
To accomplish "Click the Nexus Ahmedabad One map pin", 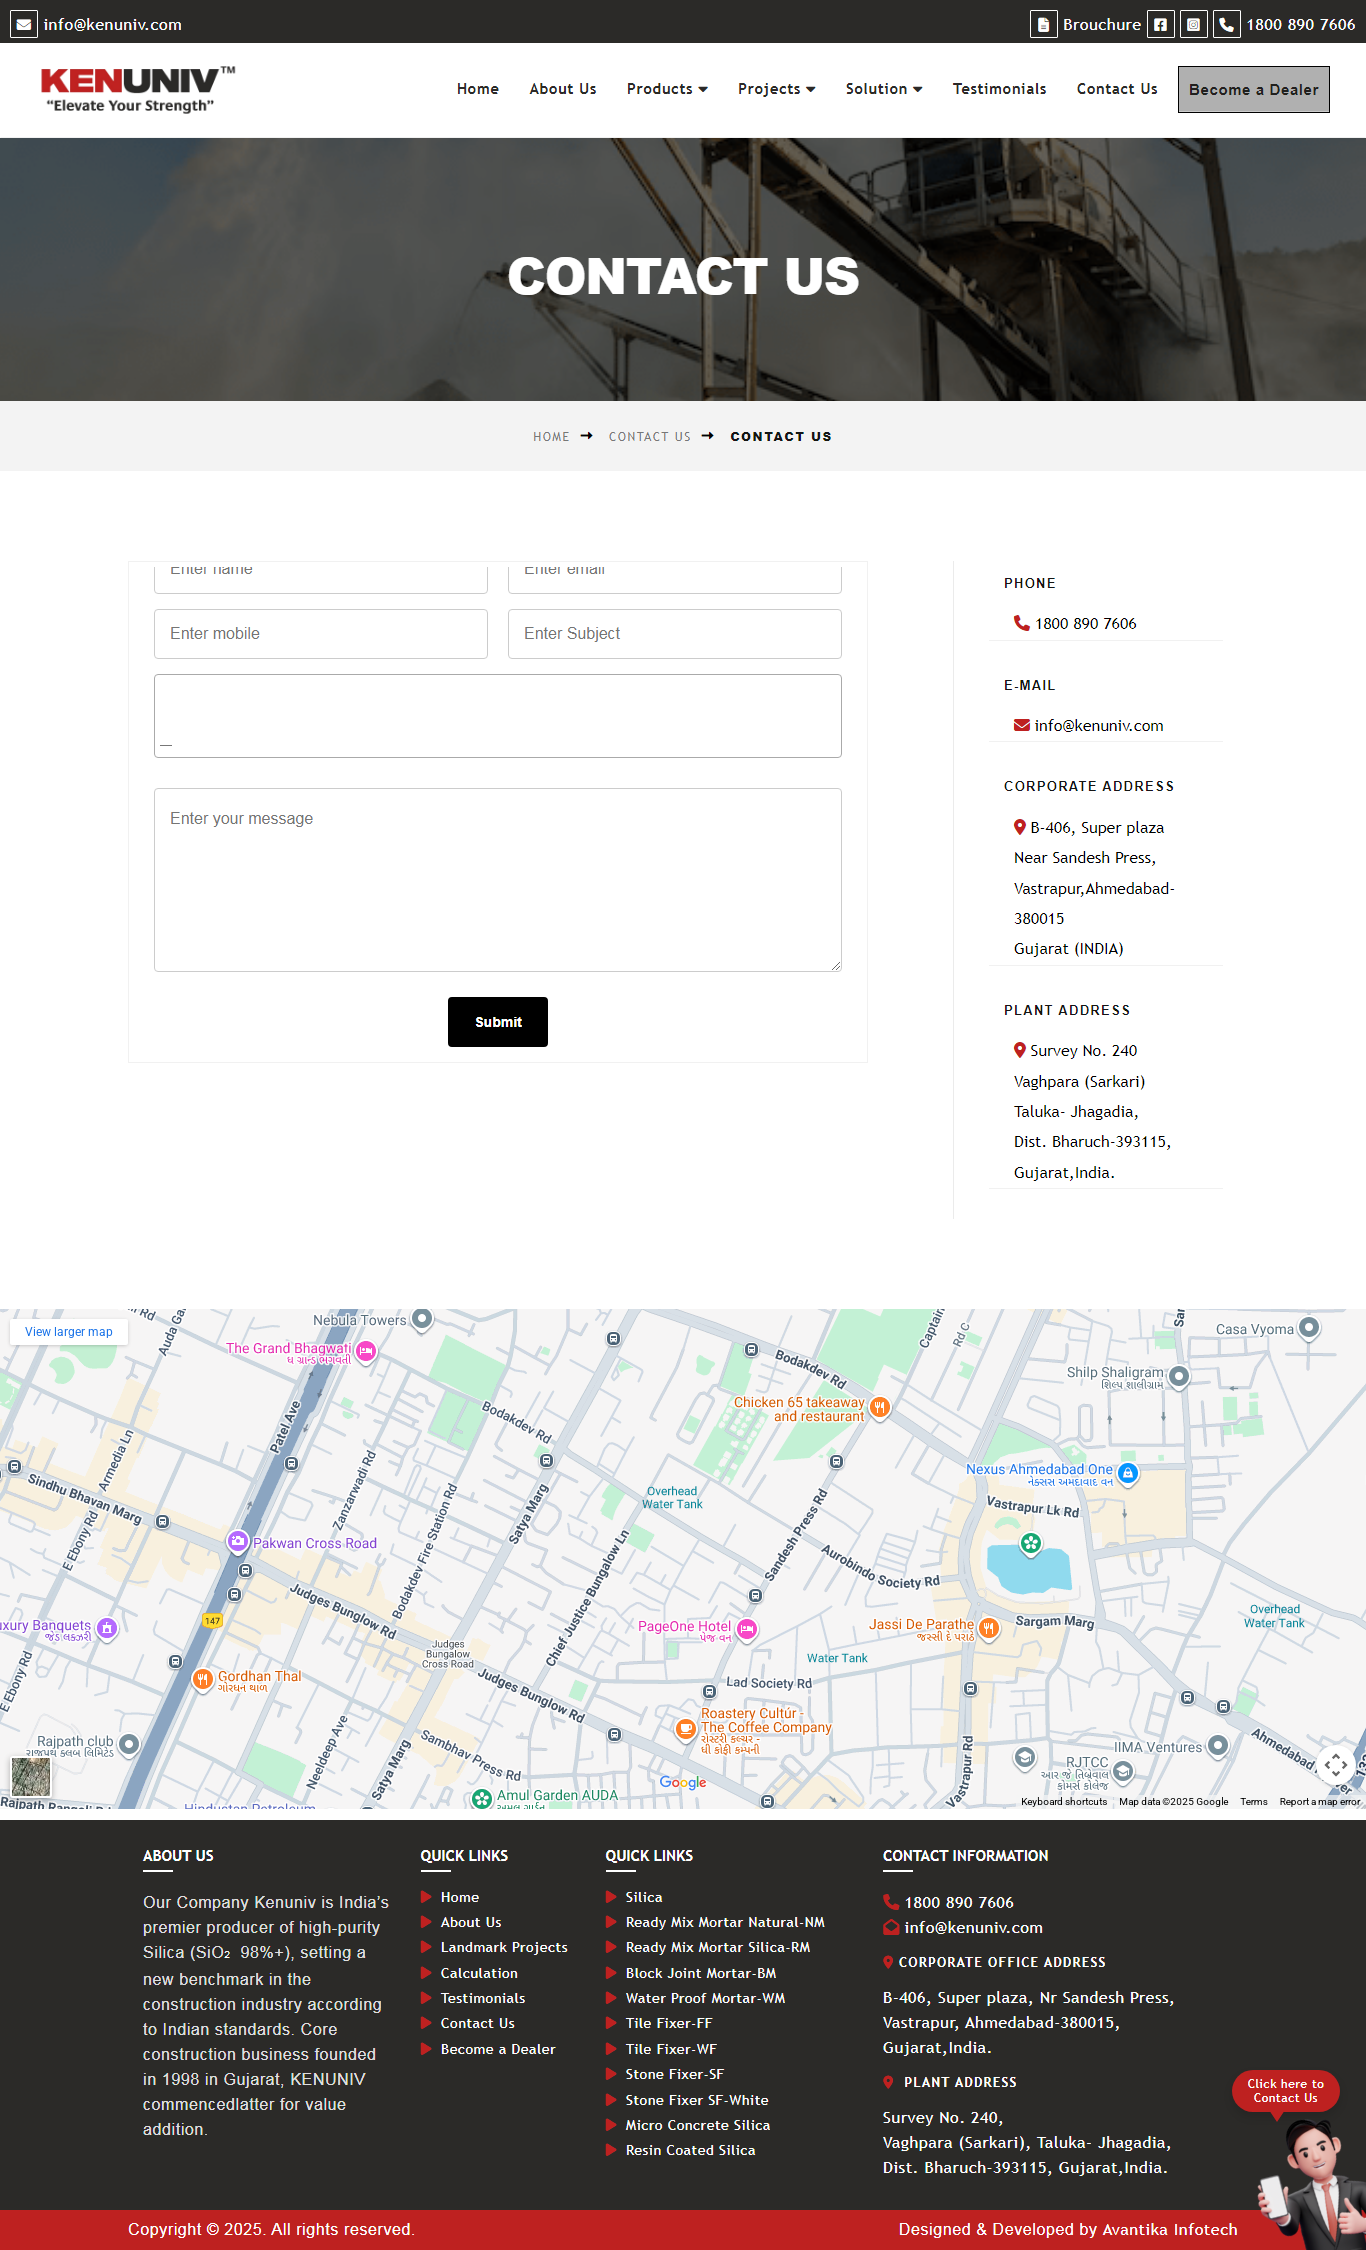I will [x=1128, y=1473].
